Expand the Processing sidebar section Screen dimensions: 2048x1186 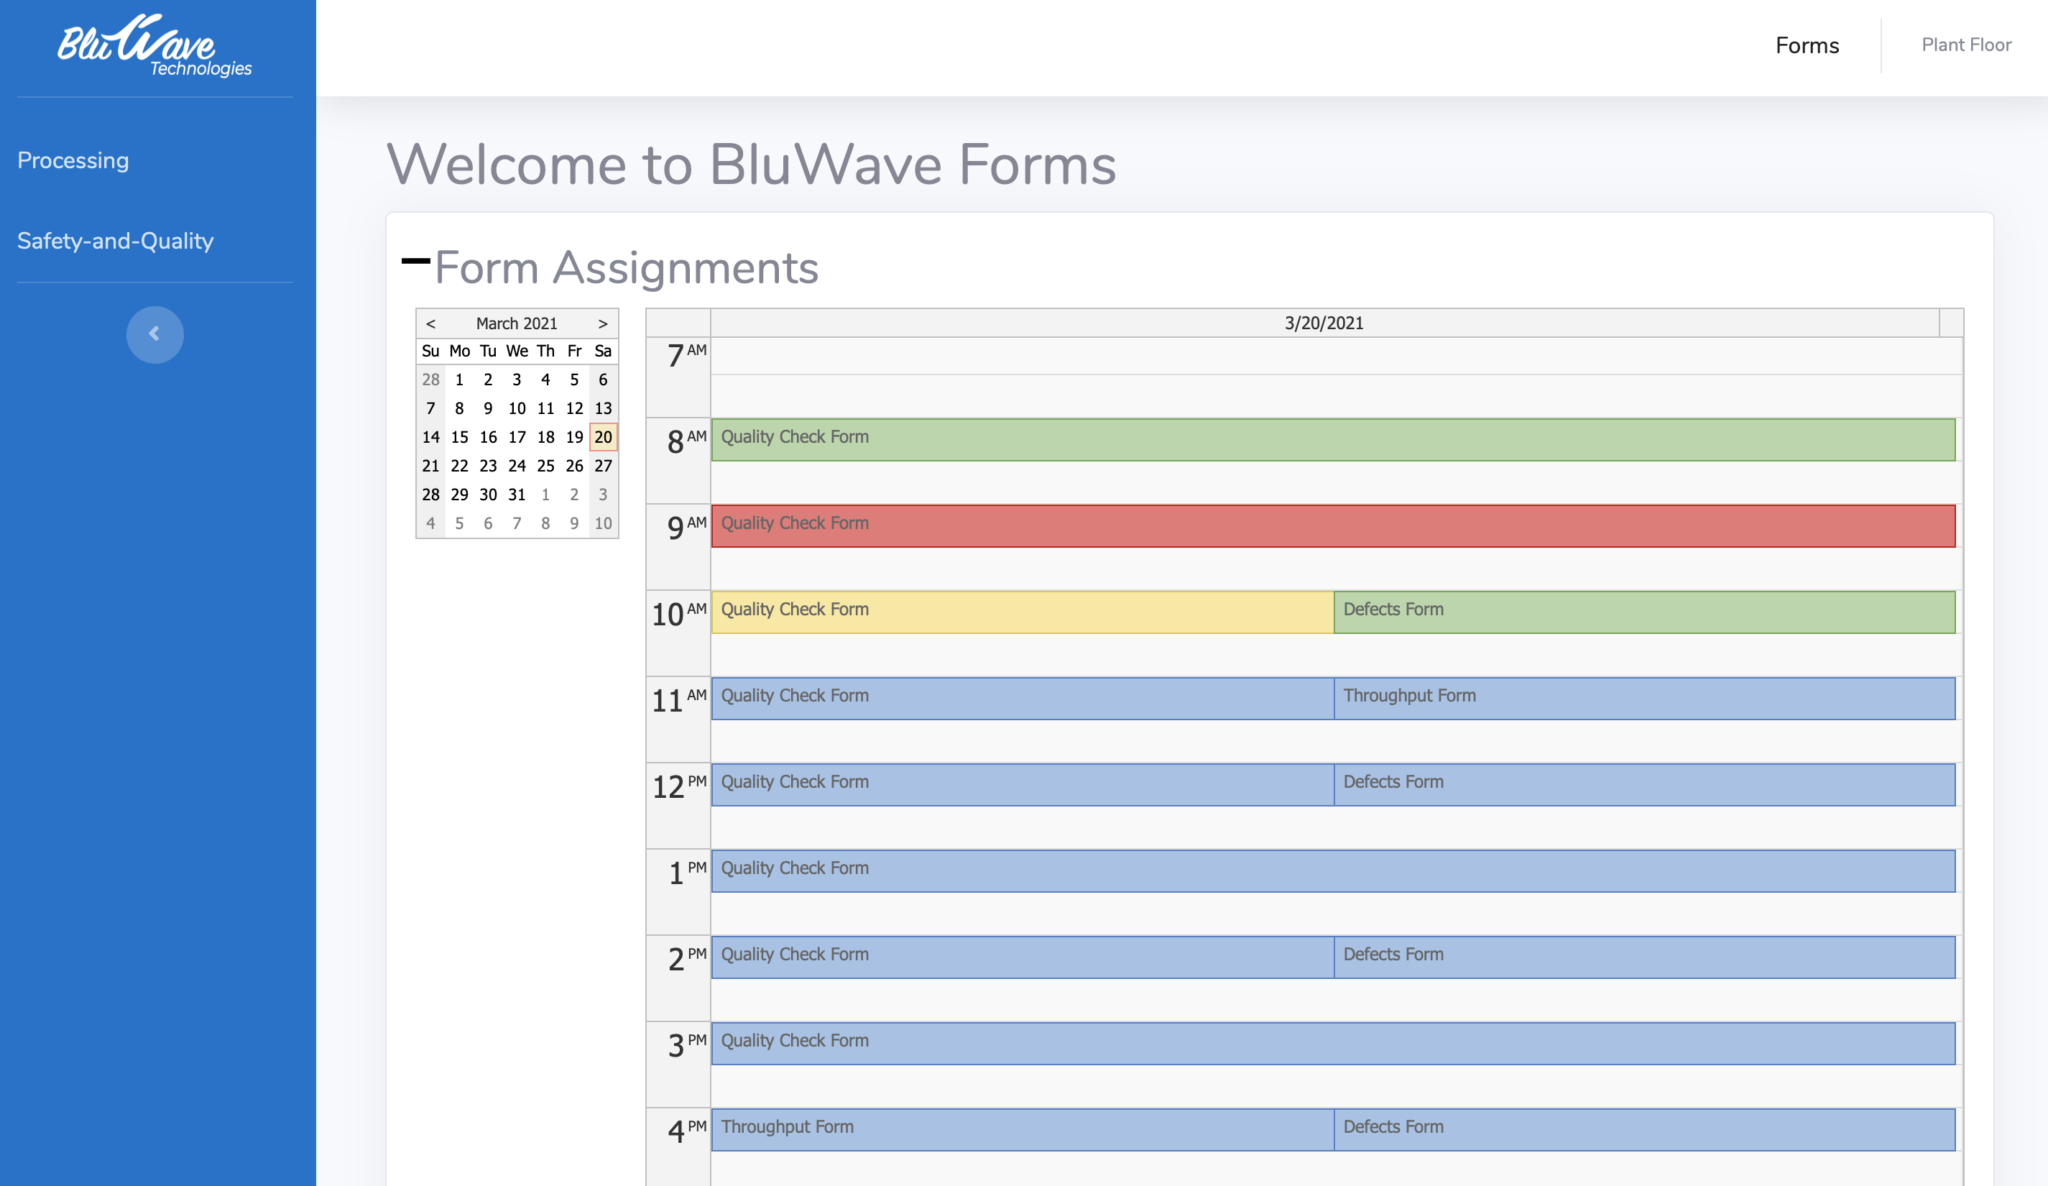pos(73,160)
